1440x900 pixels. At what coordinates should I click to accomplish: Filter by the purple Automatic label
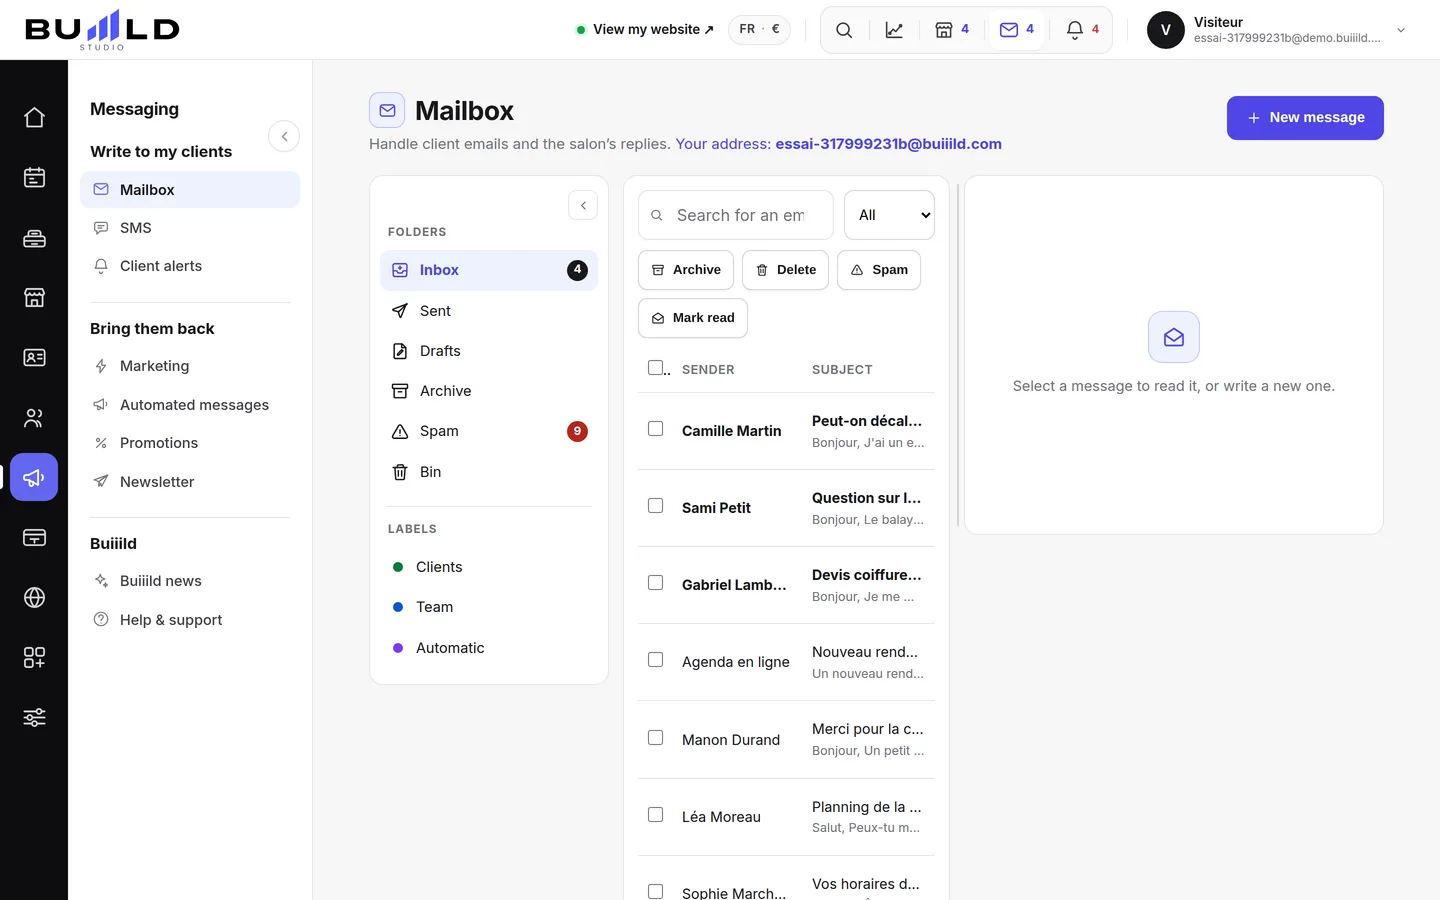coord(489,648)
